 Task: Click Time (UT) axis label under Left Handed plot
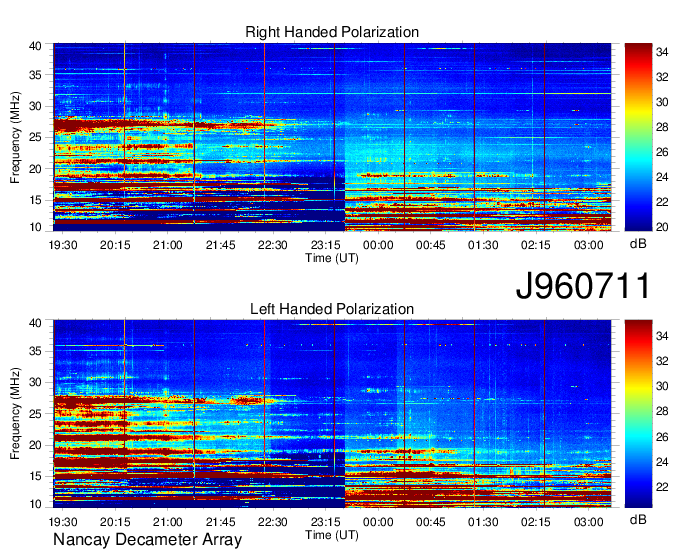[x=332, y=535]
